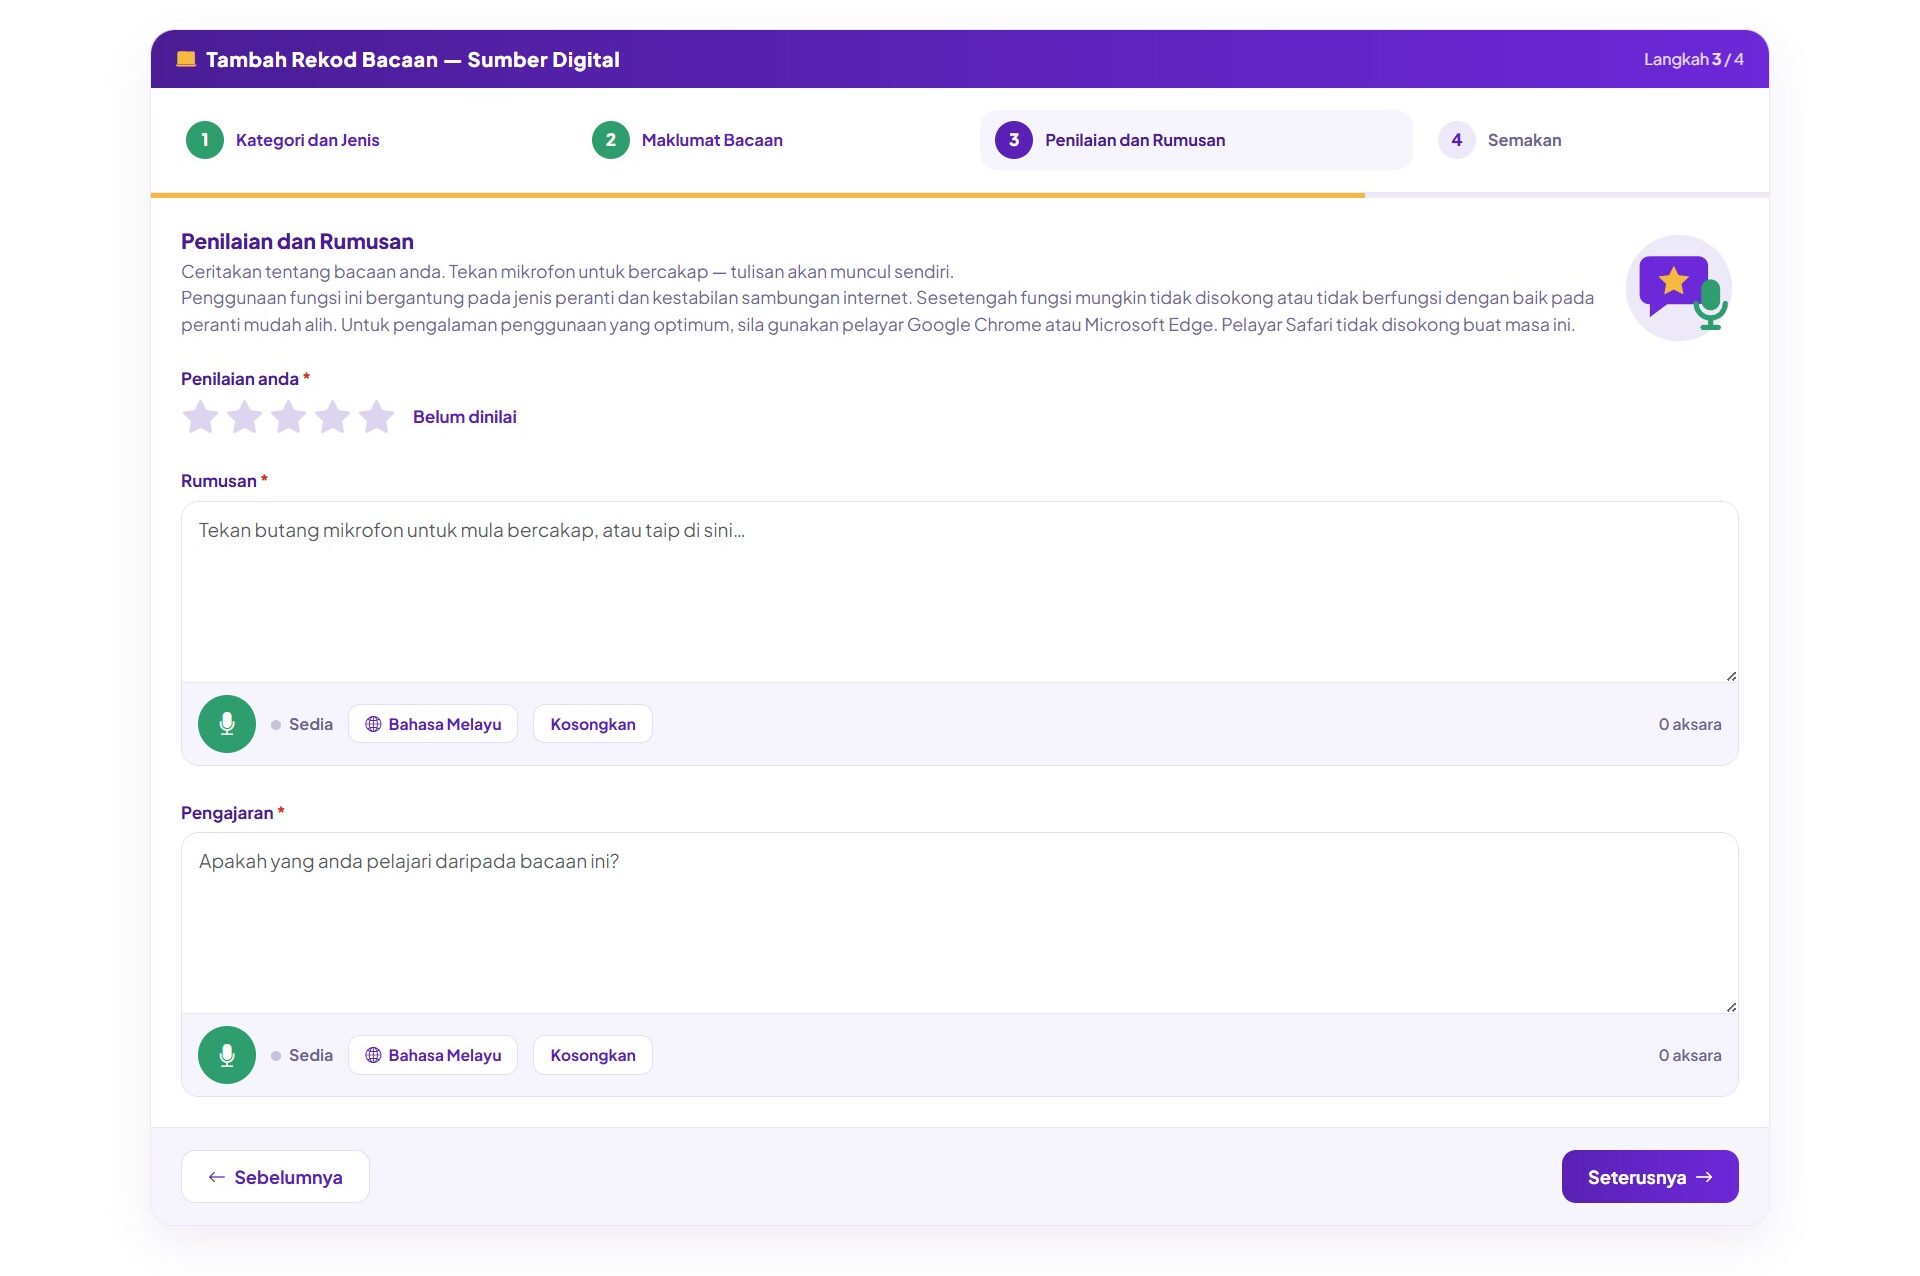Open the Rumusan Bahasa Melayu language selector
1920x1276 pixels.
pos(433,724)
